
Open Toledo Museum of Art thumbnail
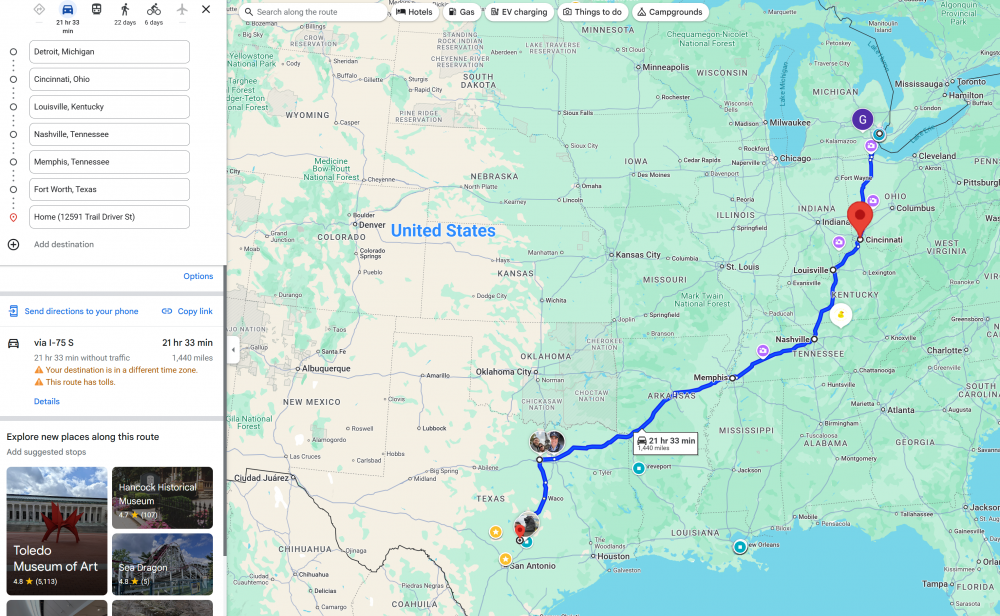click(57, 531)
